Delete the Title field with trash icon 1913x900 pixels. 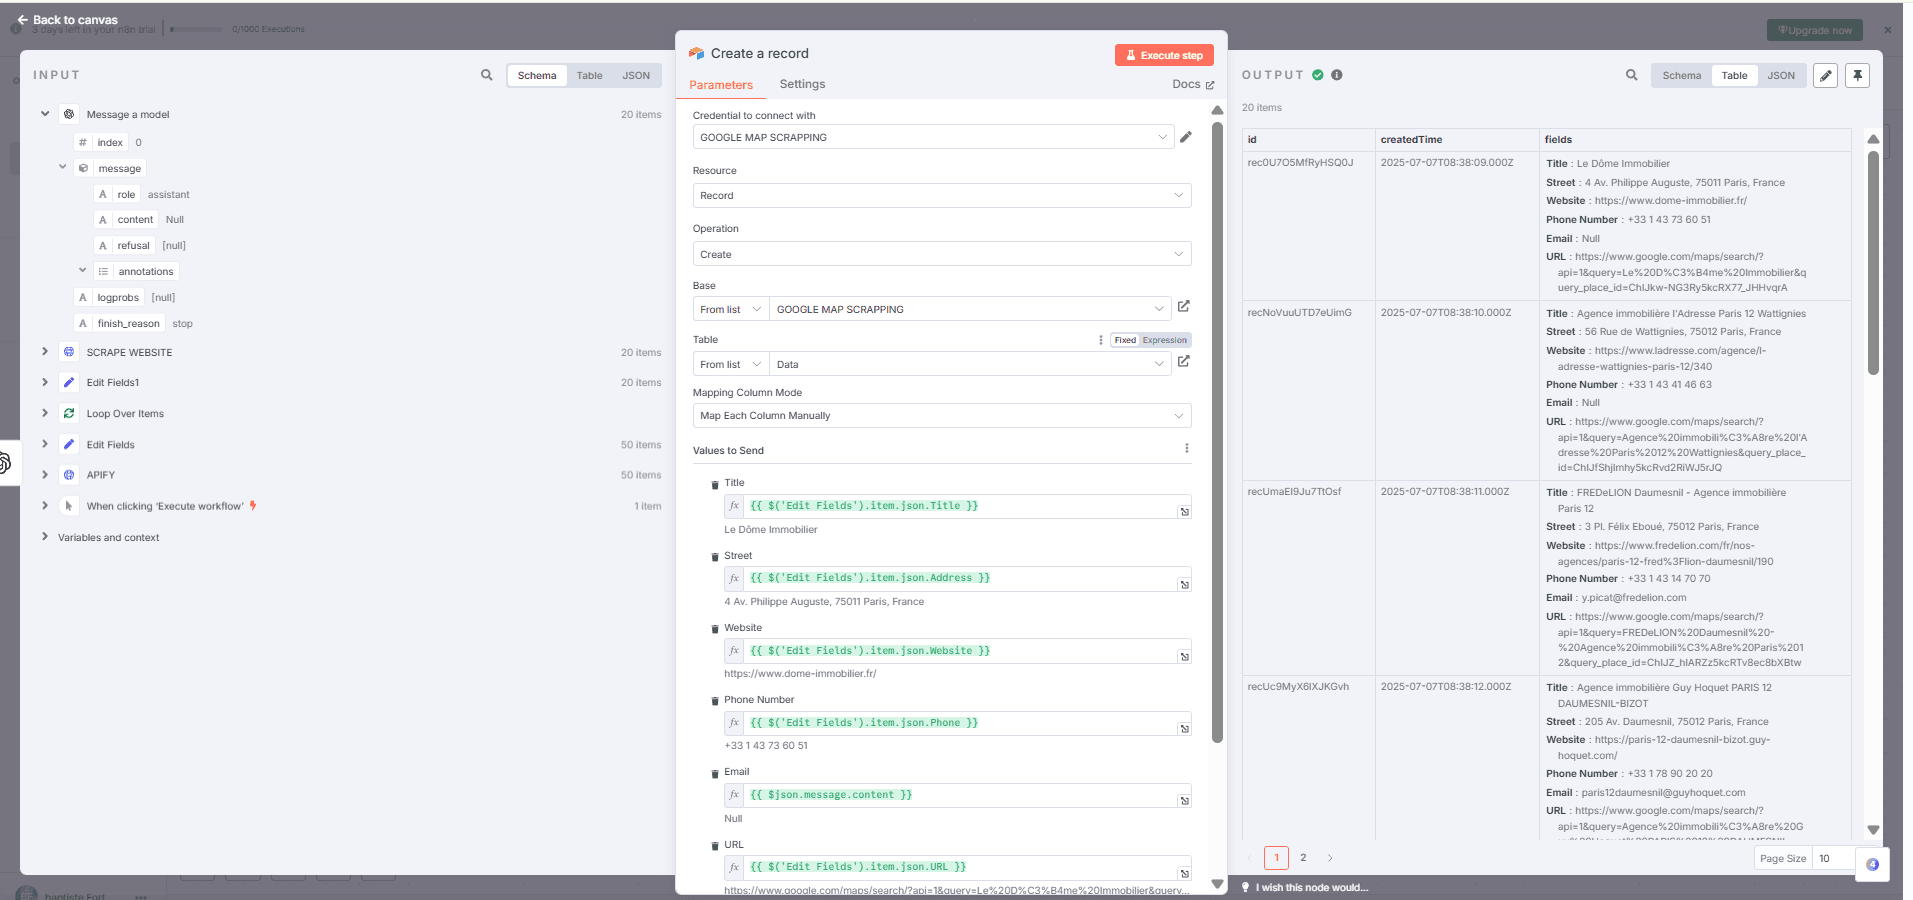(714, 485)
